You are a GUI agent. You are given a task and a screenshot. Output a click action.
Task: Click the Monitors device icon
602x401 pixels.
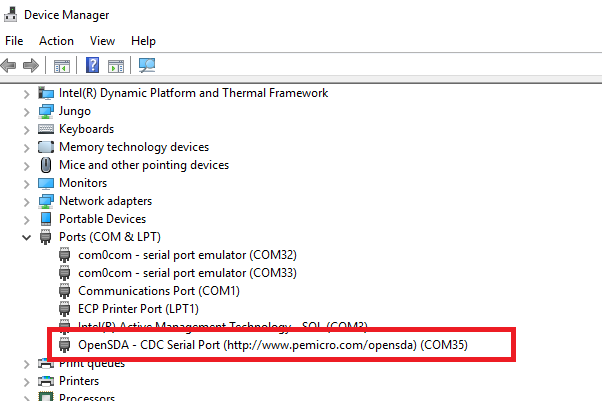click(46, 183)
